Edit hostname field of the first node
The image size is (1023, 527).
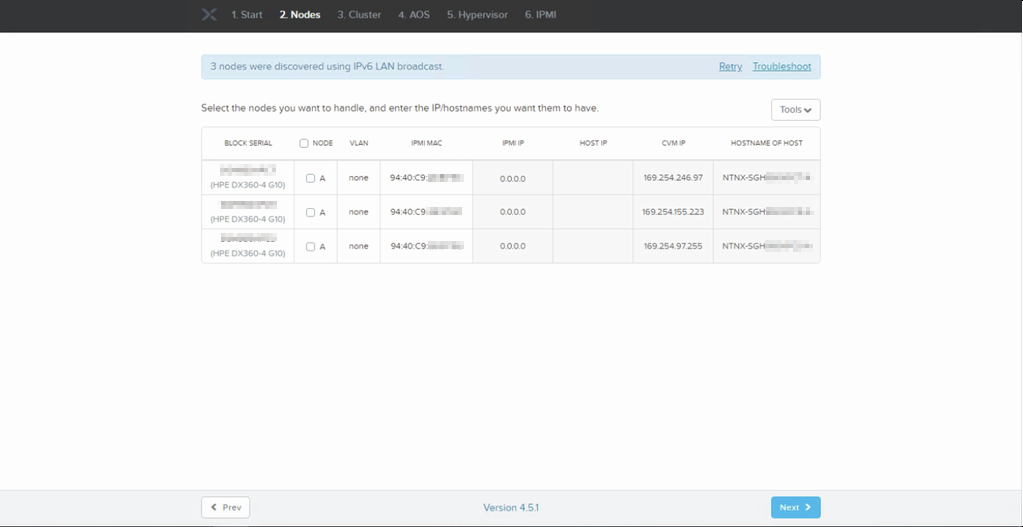point(767,178)
